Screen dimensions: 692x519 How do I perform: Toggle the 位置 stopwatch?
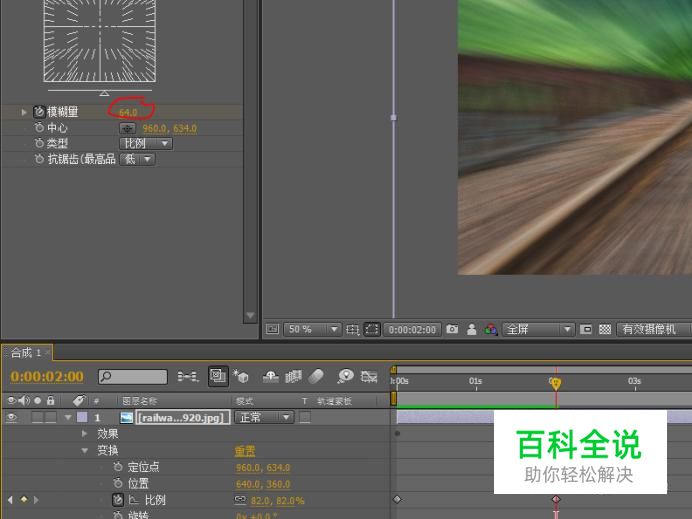click(x=118, y=483)
